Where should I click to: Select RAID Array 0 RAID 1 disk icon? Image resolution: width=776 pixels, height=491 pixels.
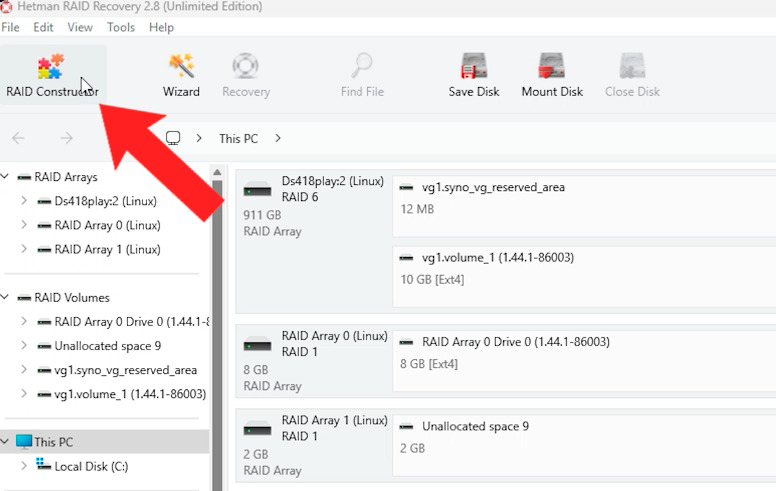point(257,344)
